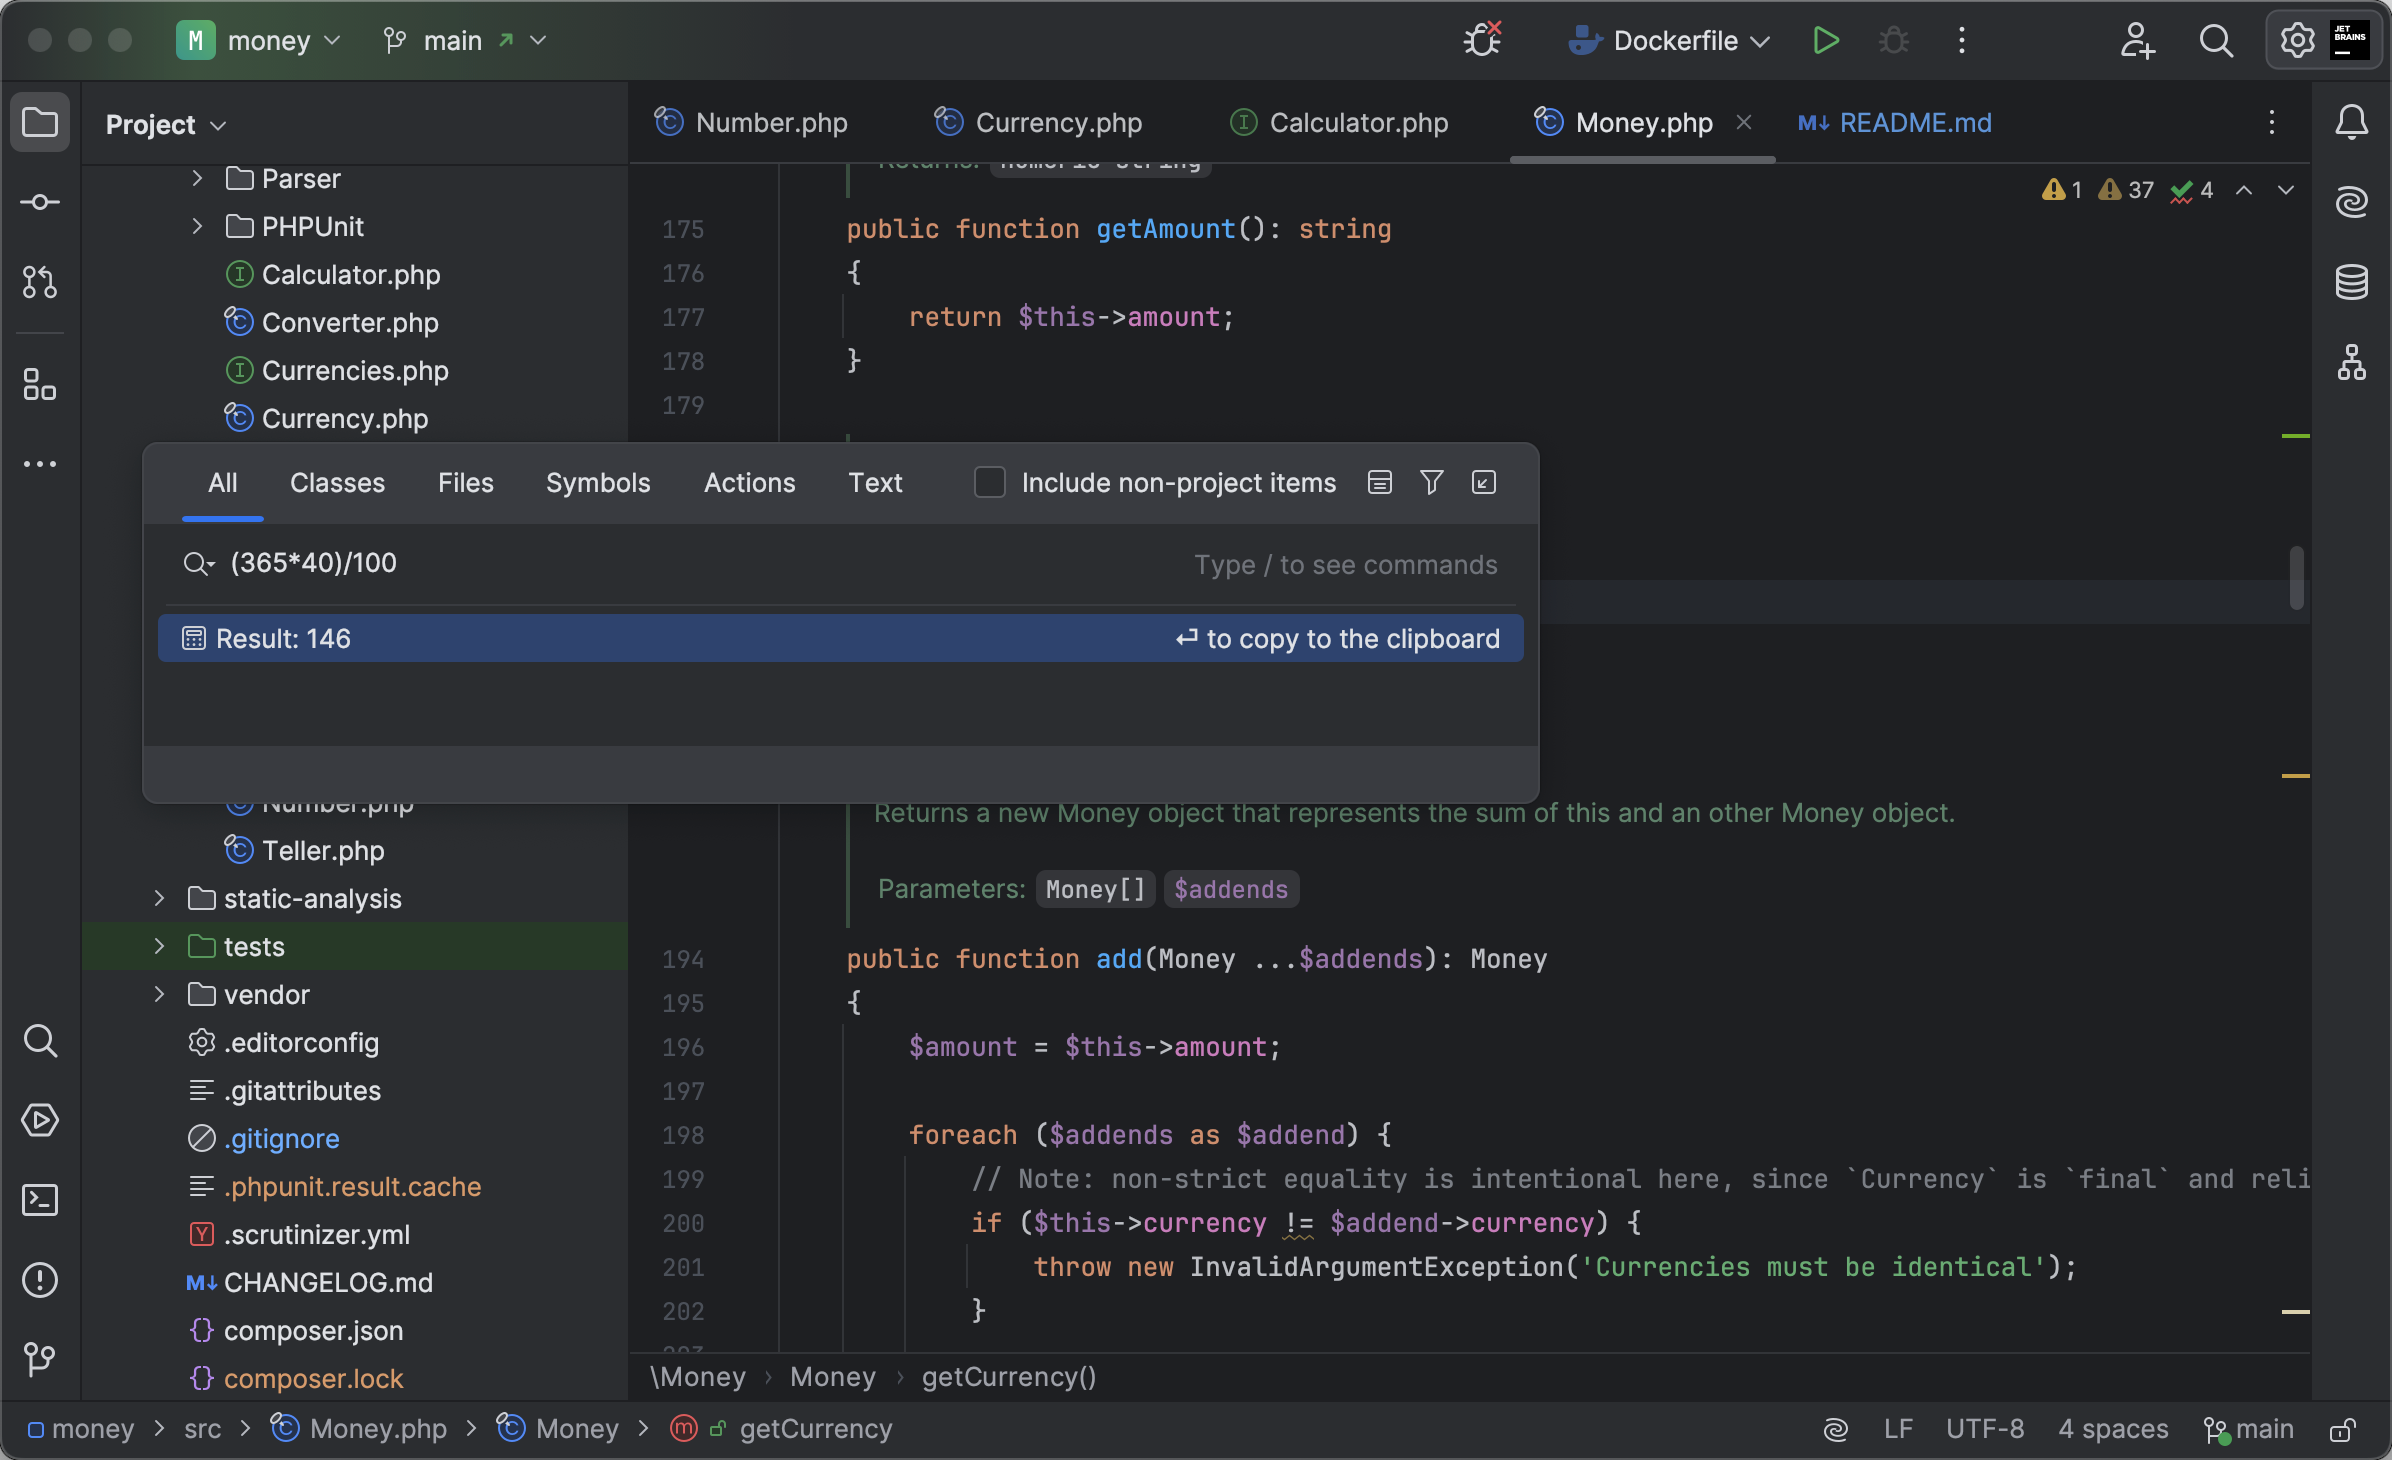2392x1460 pixels.
Task: Open the Commit tool window
Action: (x=40, y=202)
